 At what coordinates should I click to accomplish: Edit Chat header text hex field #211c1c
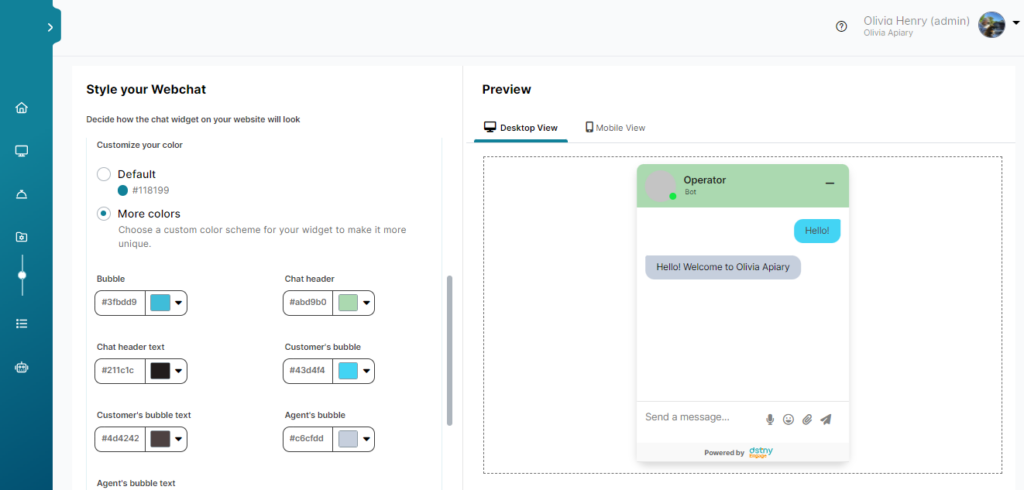pyautogui.click(x=120, y=371)
